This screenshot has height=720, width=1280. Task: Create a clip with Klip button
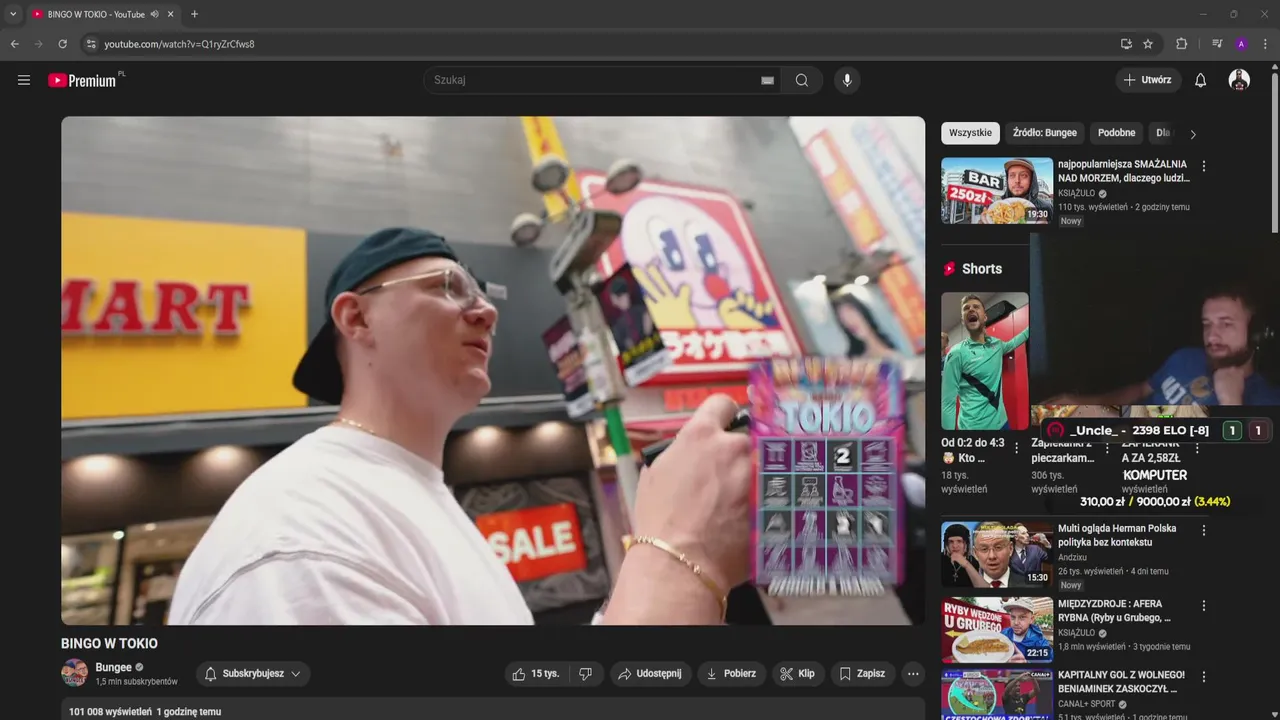[798, 674]
